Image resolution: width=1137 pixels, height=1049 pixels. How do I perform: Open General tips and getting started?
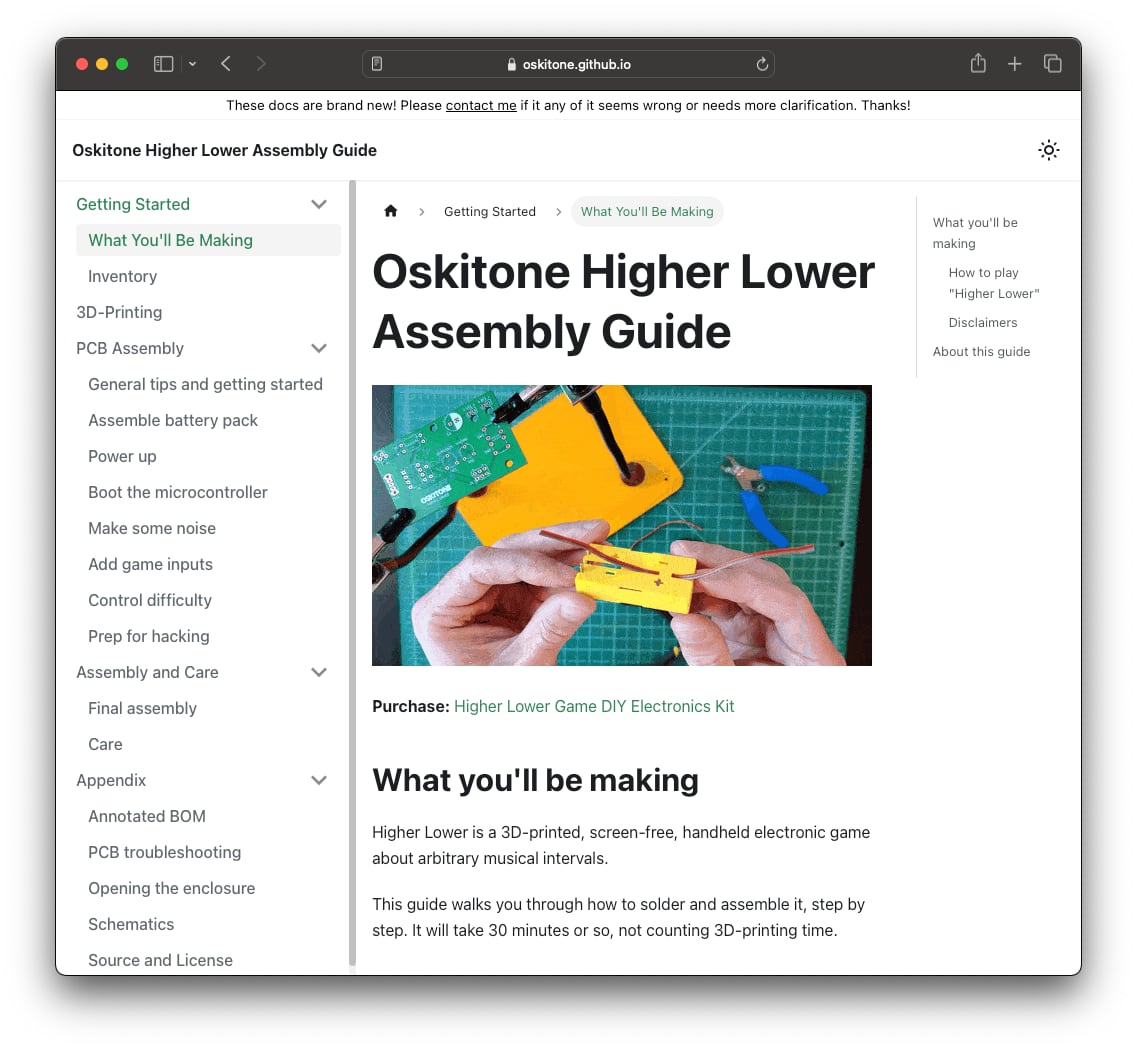pyautogui.click(x=205, y=384)
